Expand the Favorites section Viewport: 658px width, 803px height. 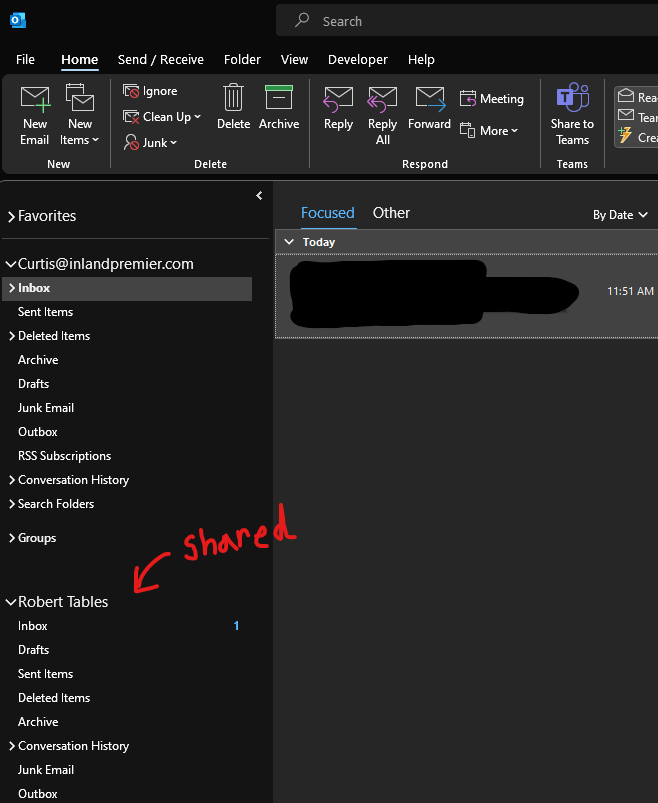[11, 217]
